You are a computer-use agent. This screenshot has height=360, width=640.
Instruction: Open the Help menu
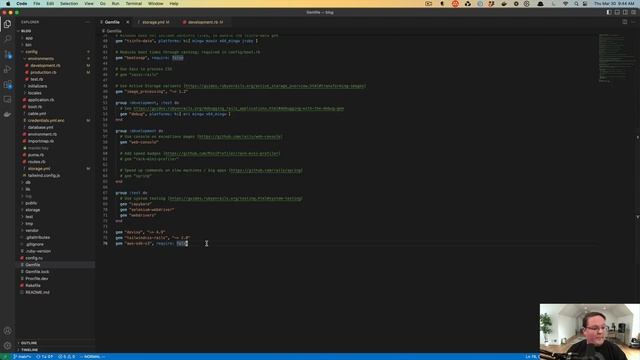(x=174, y=4)
